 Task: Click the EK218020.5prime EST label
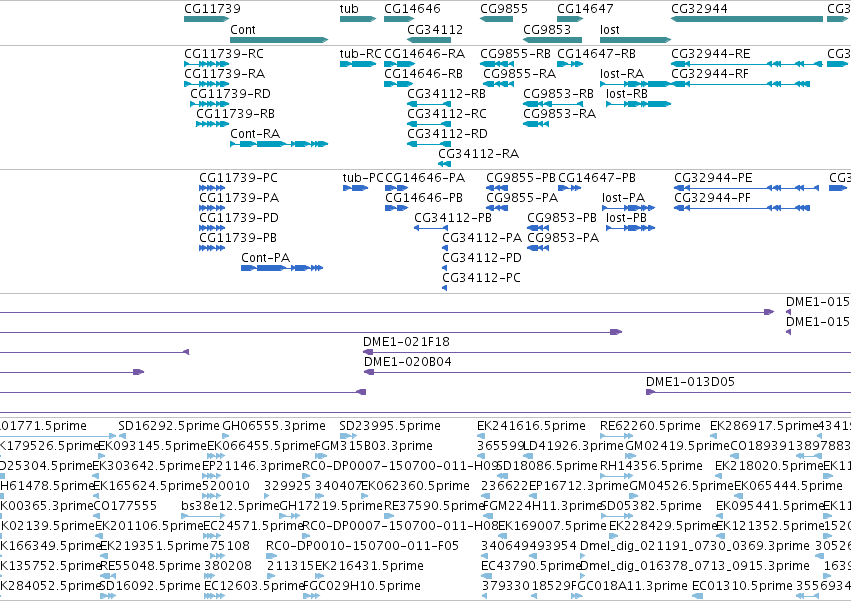pos(769,466)
